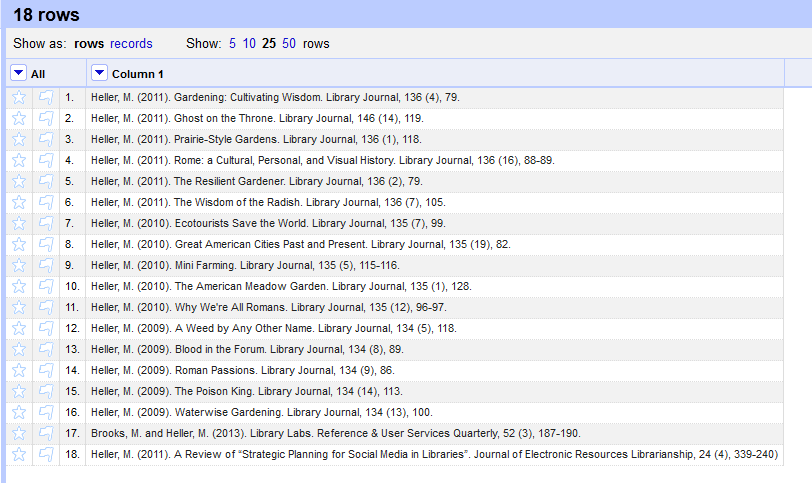Screen dimensions: 812x483
Task: Flag row 17 Library Labs
Action: (46, 433)
